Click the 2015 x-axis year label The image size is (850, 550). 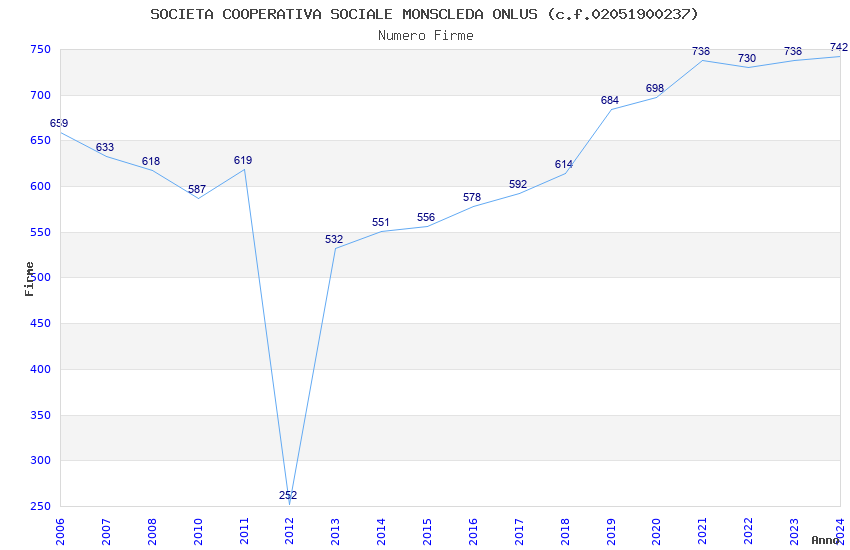[x=427, y=532]
